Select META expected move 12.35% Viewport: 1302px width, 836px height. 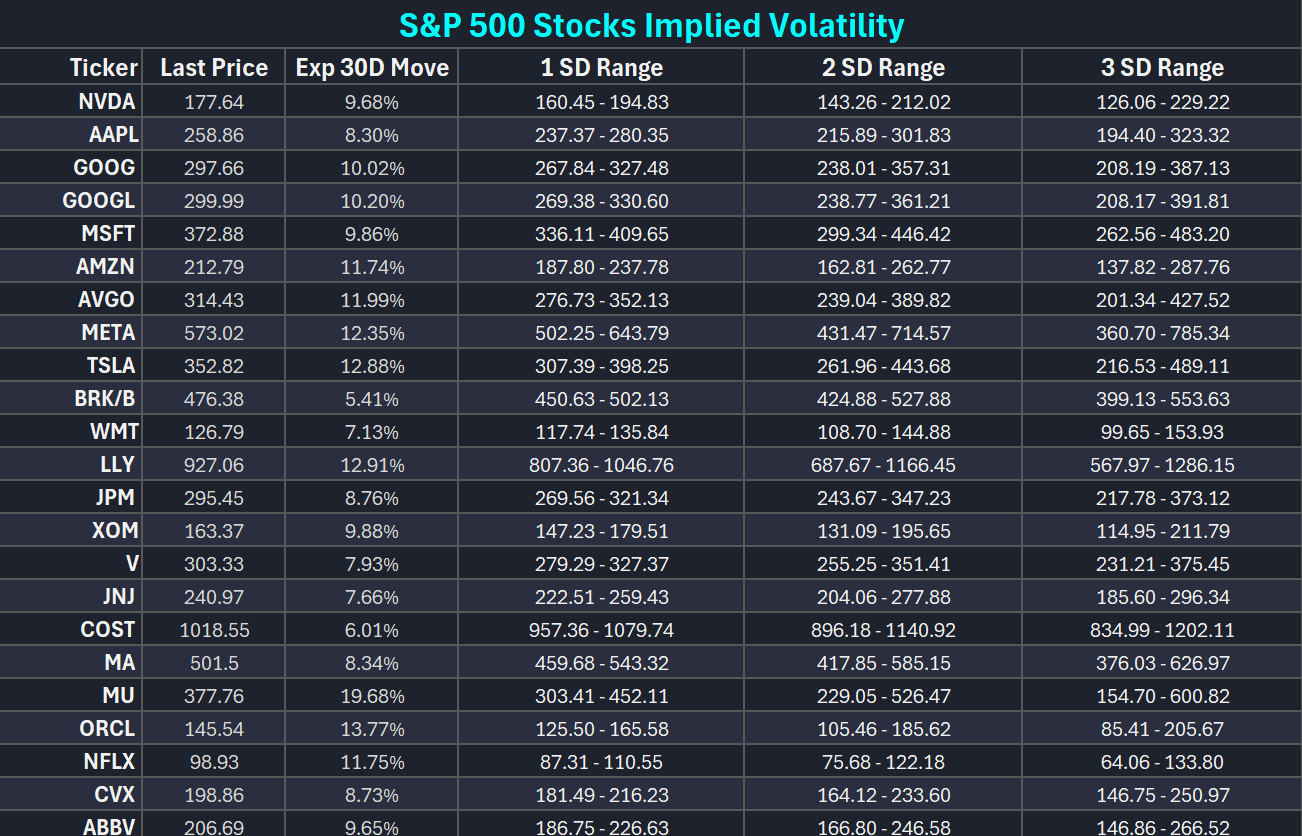372,333
